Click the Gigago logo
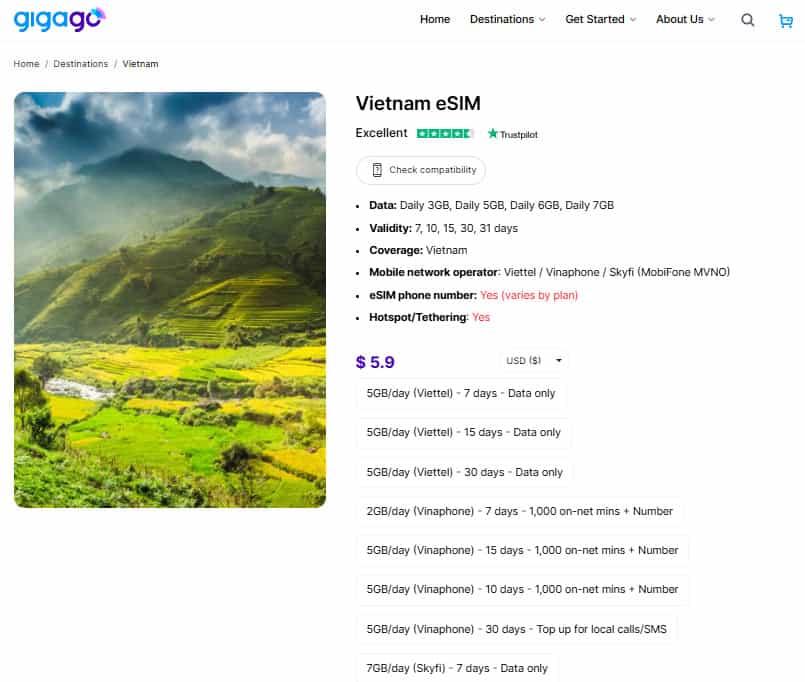Screen dimensions: 805x682 [59, 19]
